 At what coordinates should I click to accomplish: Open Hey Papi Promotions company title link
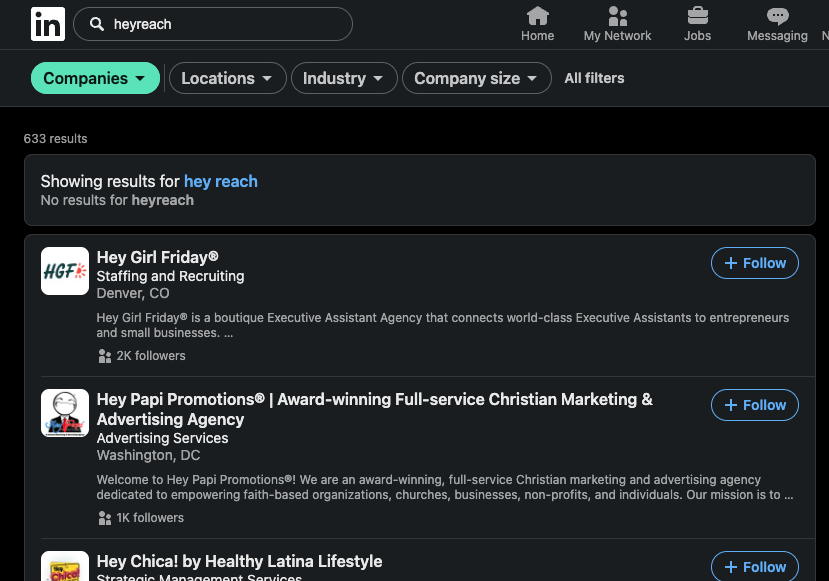click(x=374, y=409)
